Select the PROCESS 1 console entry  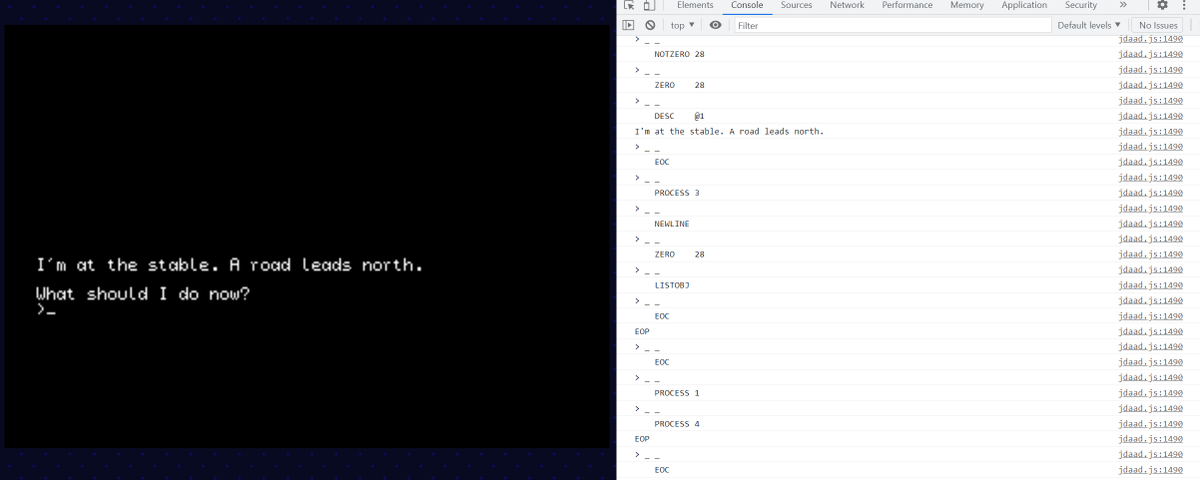click(x=677, y=393)
